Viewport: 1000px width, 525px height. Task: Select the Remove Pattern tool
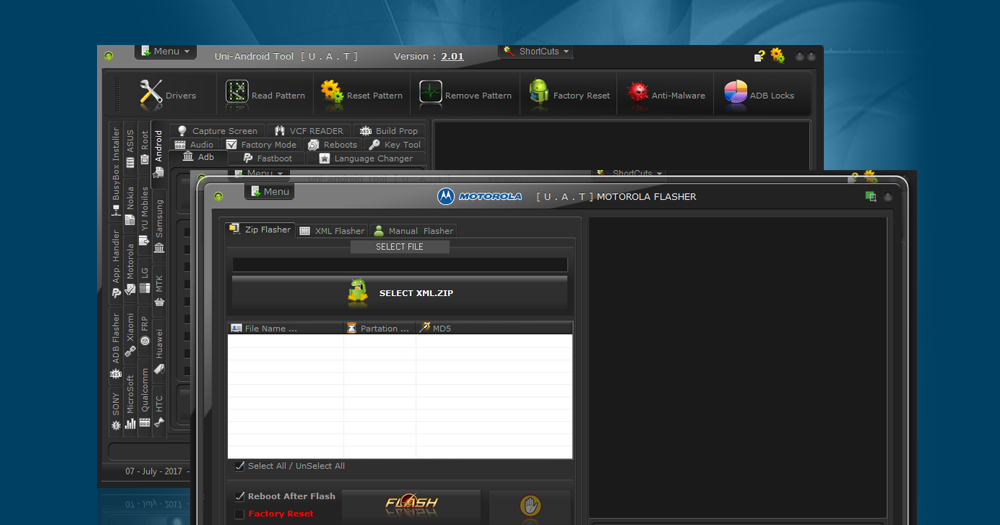465,95
